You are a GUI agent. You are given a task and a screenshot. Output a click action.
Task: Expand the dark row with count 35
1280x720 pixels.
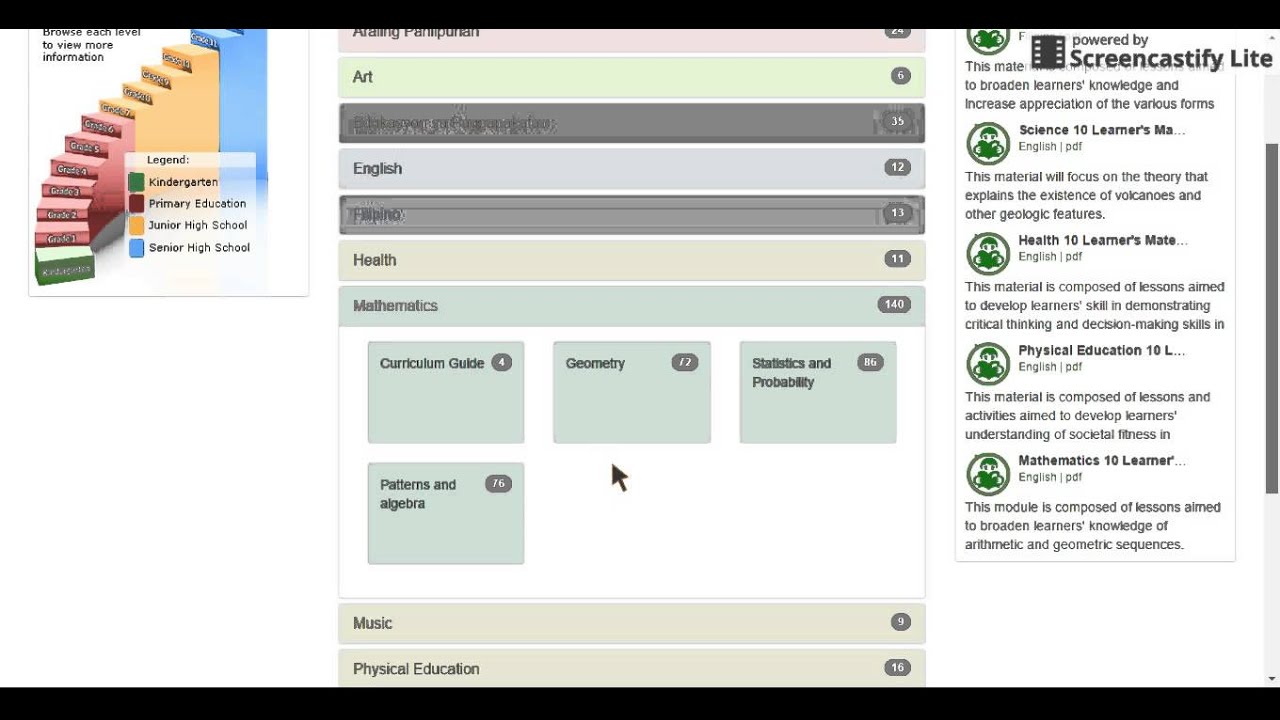coord(632,123)
